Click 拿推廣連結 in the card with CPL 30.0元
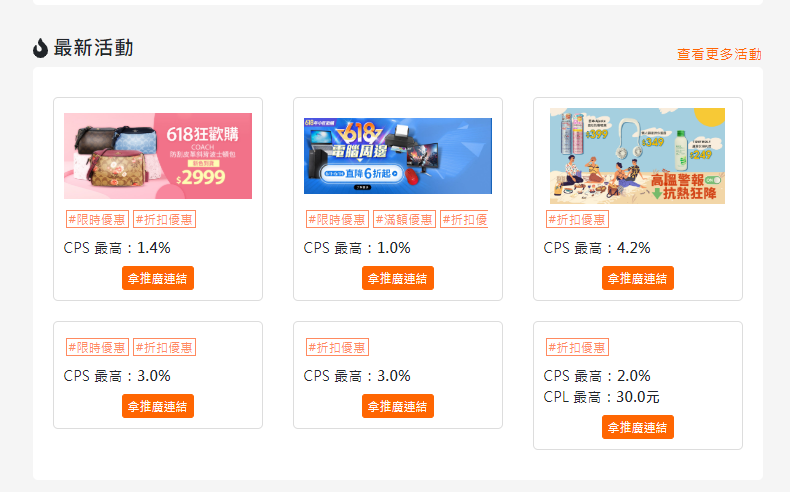 (637, 427)
